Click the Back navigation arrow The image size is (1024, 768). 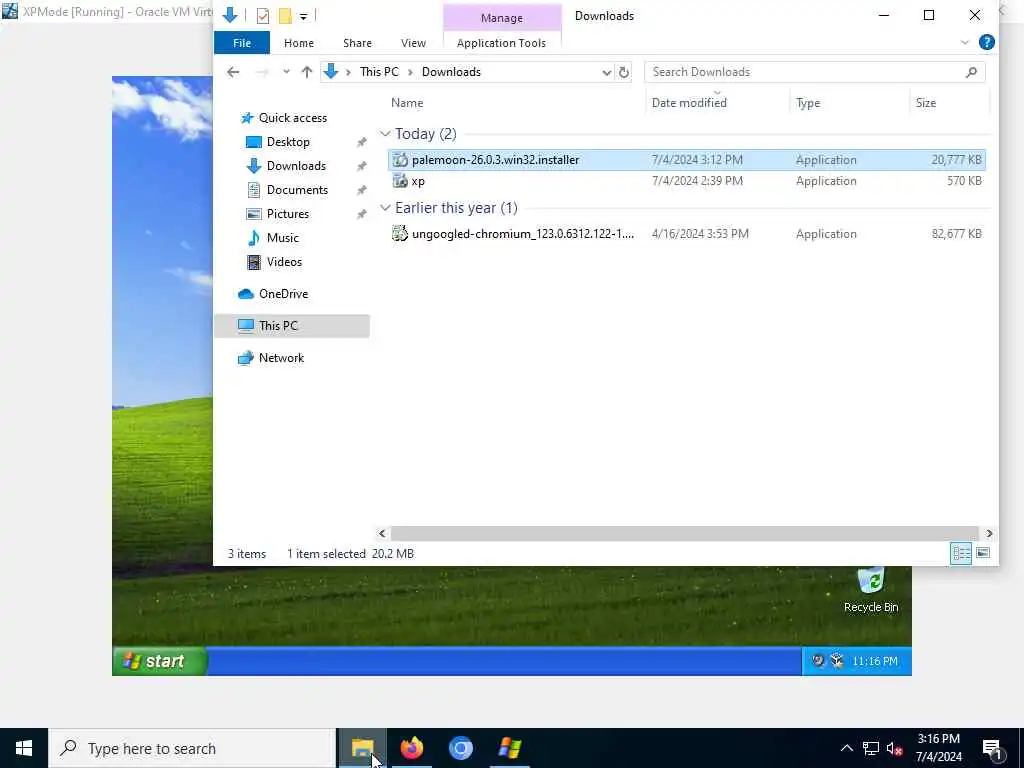pyautogui.click(x=233, y=72)
